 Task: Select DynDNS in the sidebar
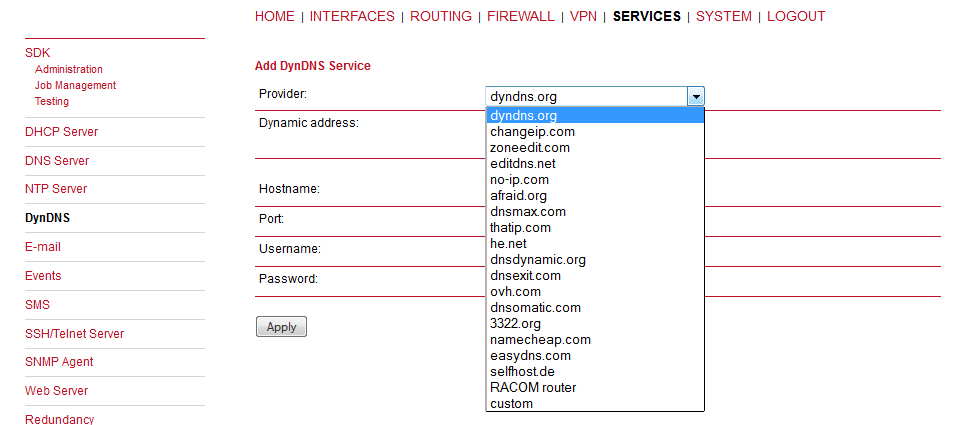point(47,218)
